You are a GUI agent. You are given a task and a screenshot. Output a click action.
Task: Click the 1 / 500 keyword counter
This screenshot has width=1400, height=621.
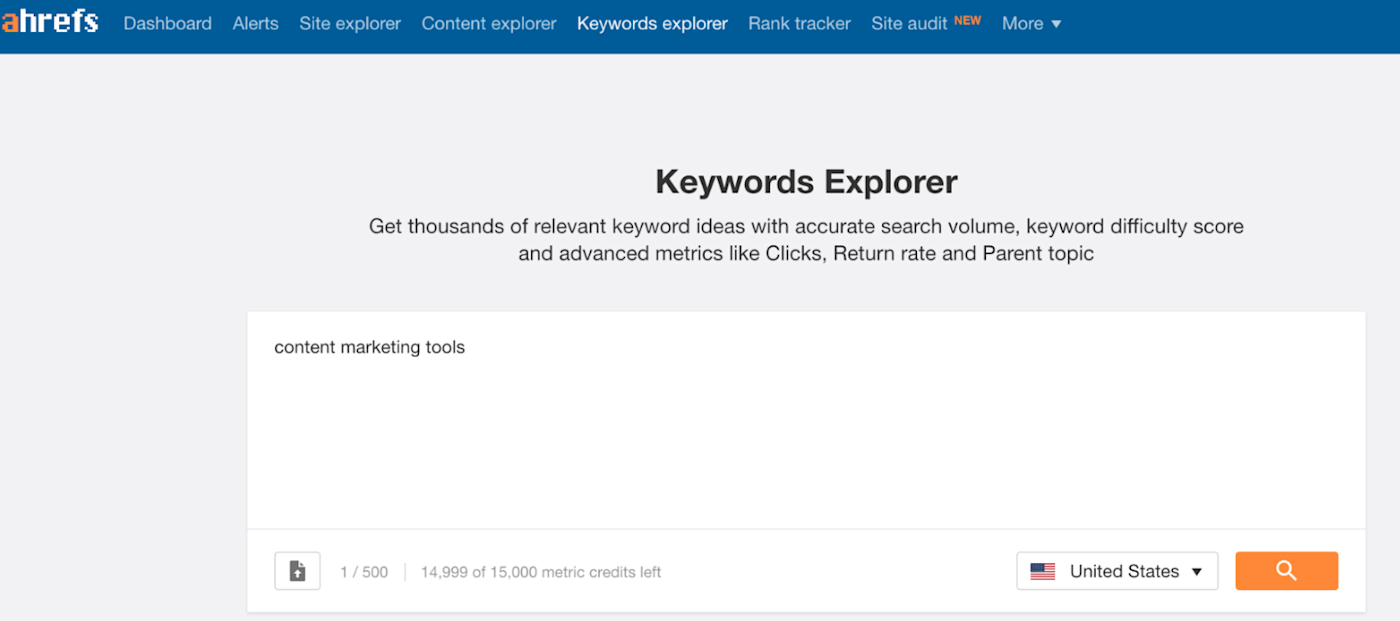tap(364, 572)
